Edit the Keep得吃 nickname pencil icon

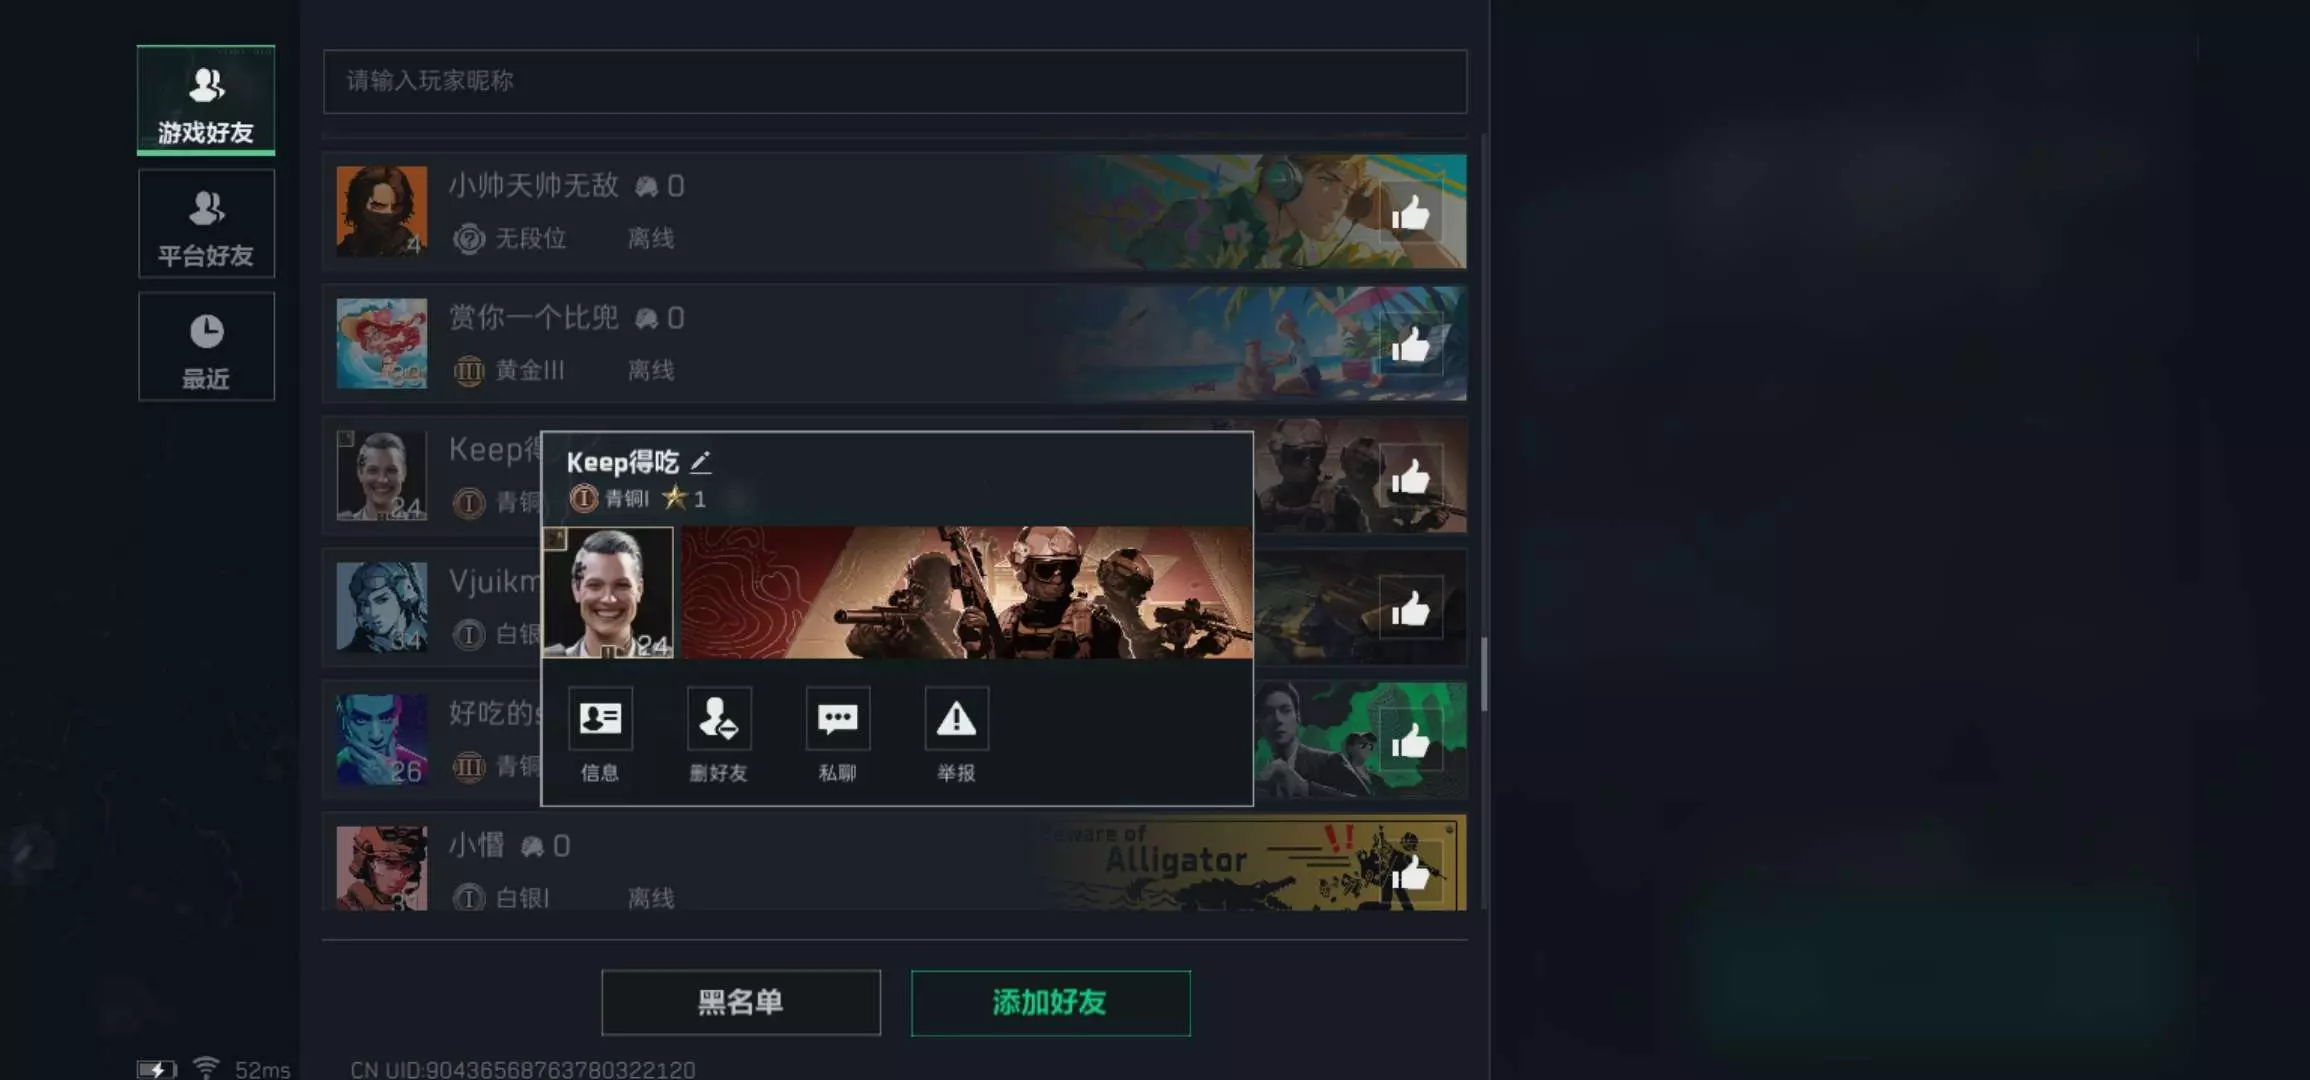coord(700,462)
